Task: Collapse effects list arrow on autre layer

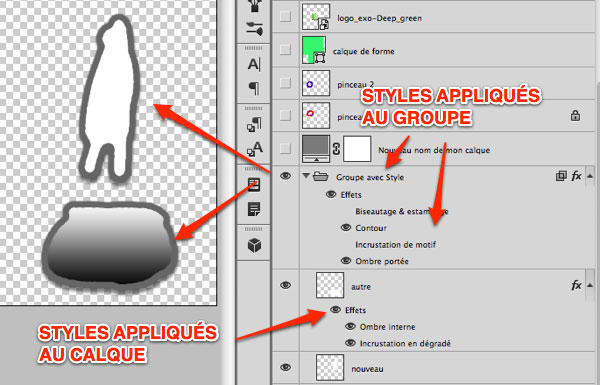Action: coord(590,285)
